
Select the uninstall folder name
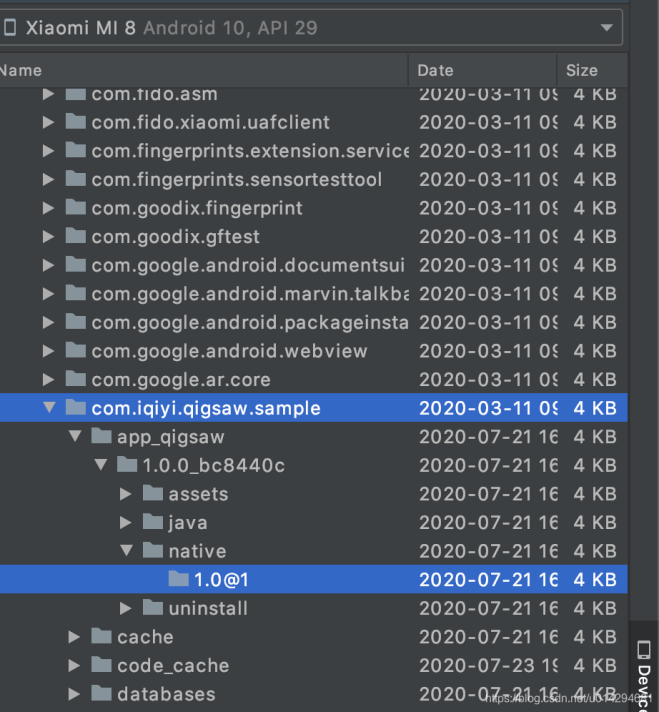pyautogui.click(x=208, y=609)
